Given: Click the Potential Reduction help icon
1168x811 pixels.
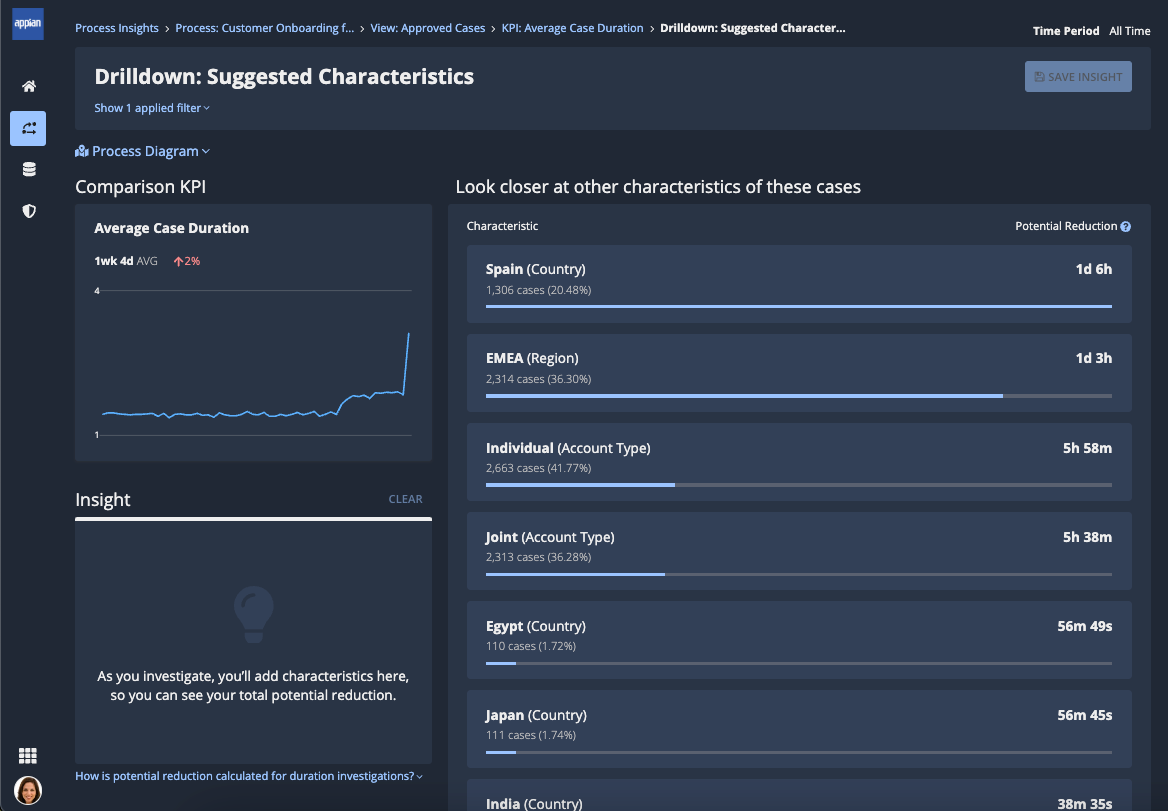Looking at the screenshot, I should coord(1126,226).
